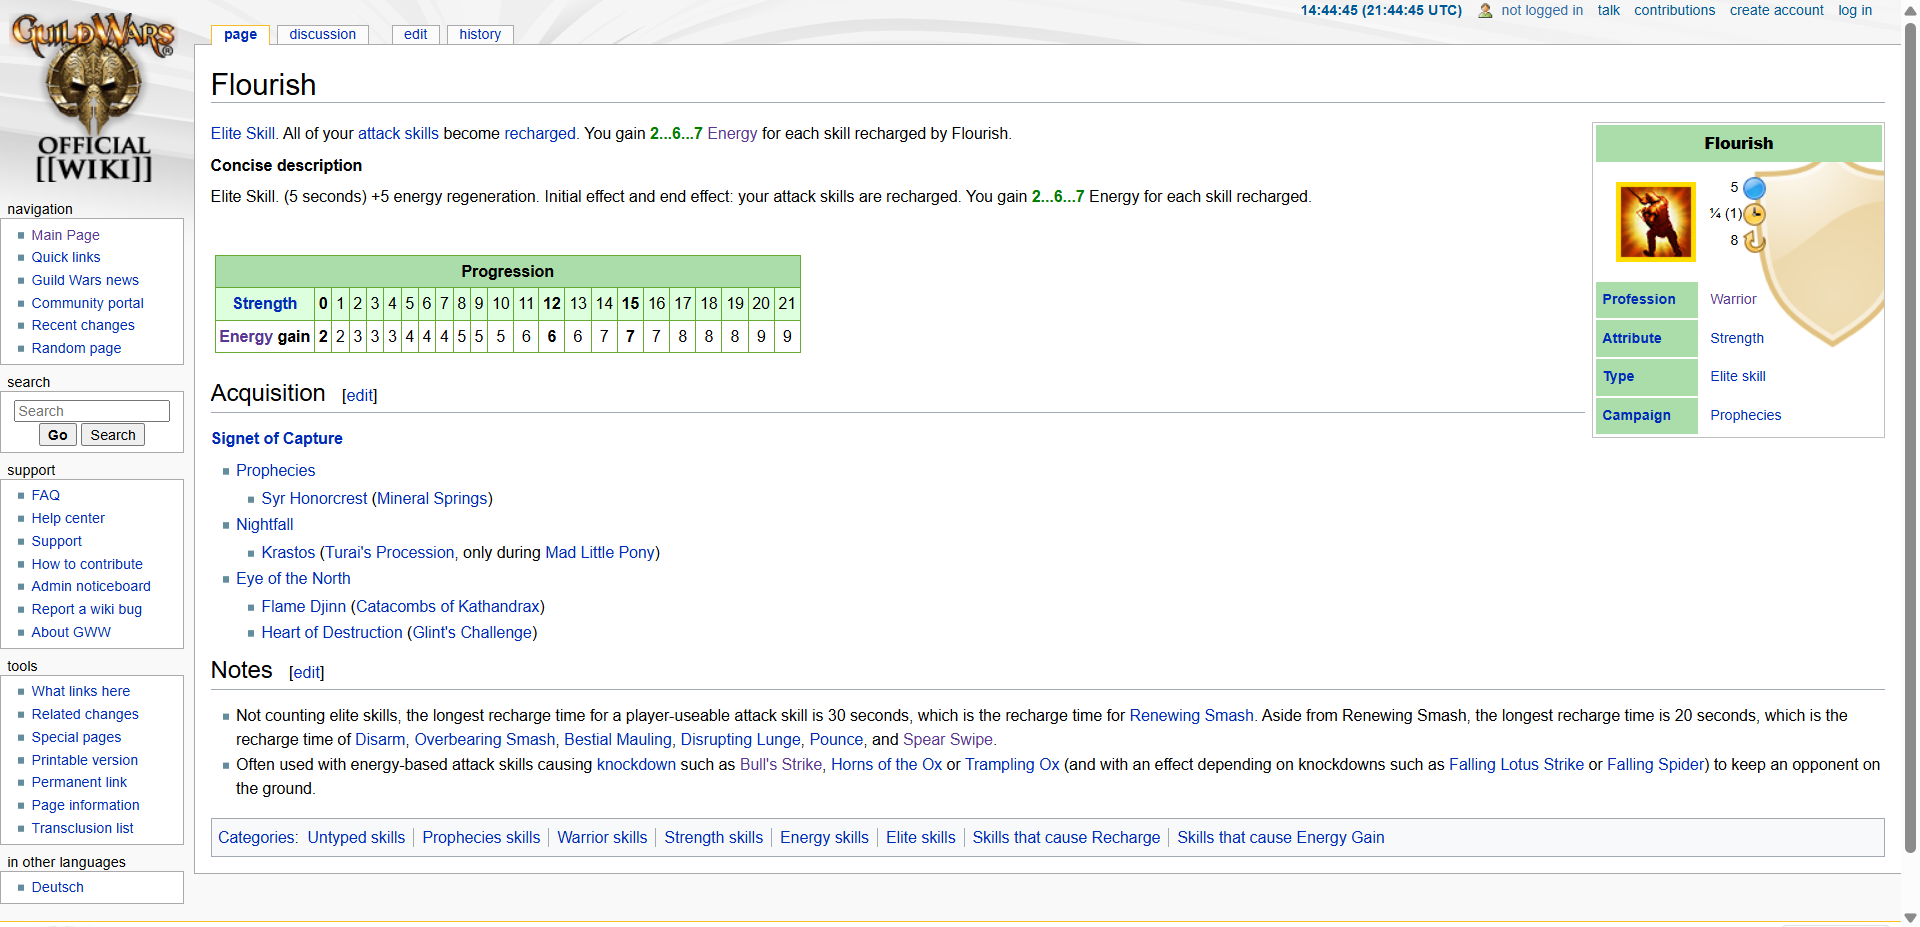Edit the Notes section
The width and height of the screenshot is (1920, 927).
(x=306, y=672)
